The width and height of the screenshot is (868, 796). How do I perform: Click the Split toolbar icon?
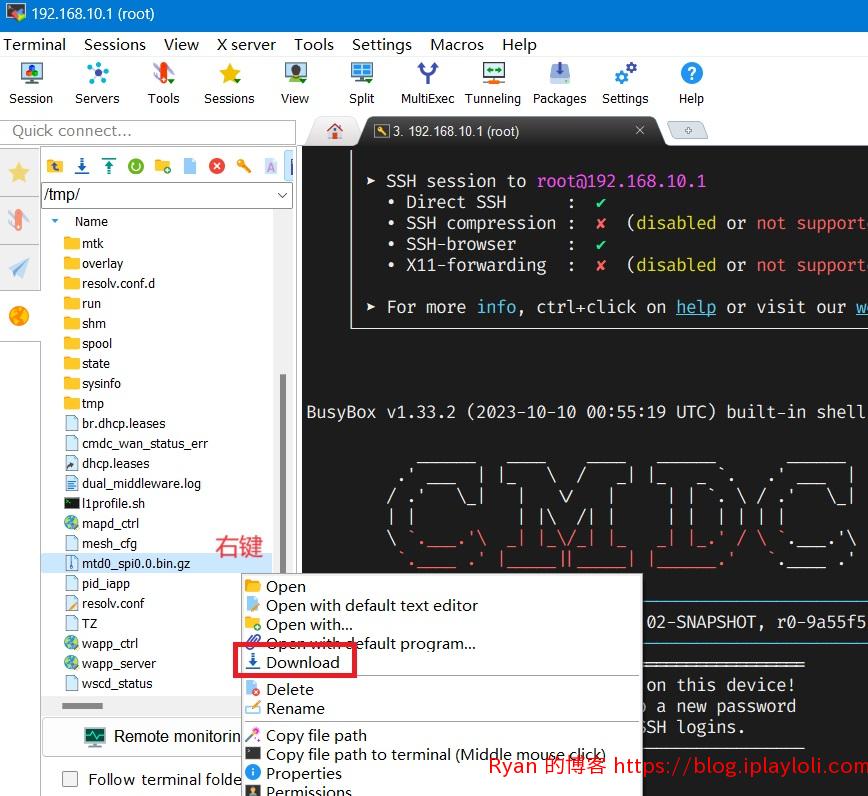361,83
